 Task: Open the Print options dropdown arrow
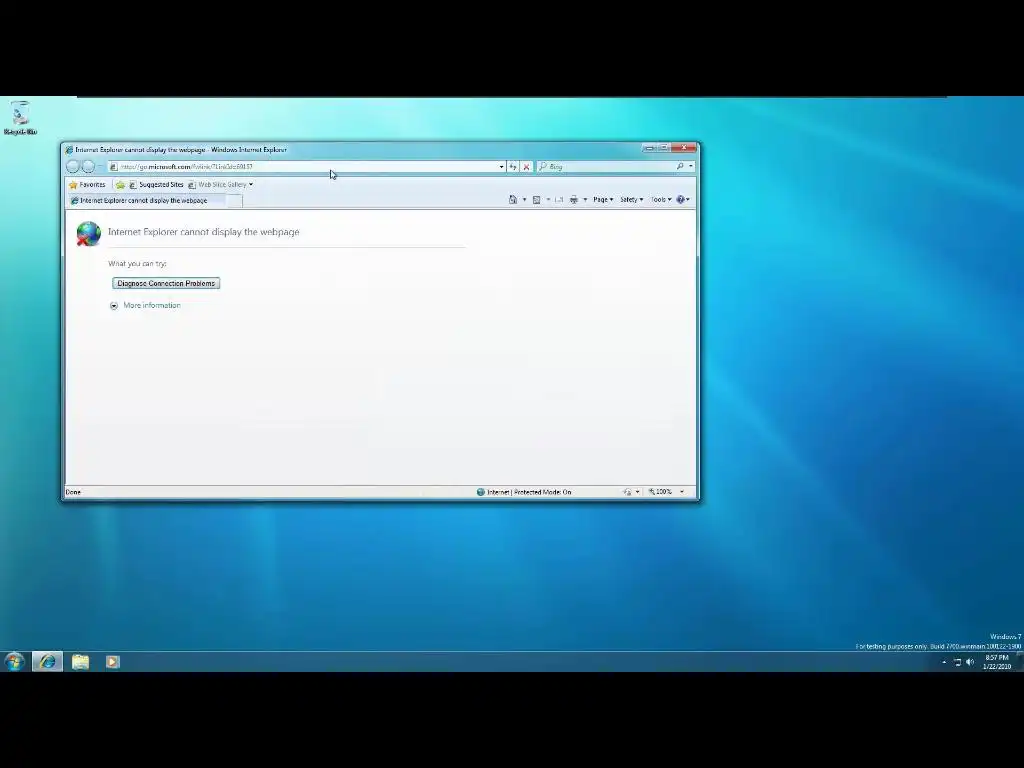point(585,200)
